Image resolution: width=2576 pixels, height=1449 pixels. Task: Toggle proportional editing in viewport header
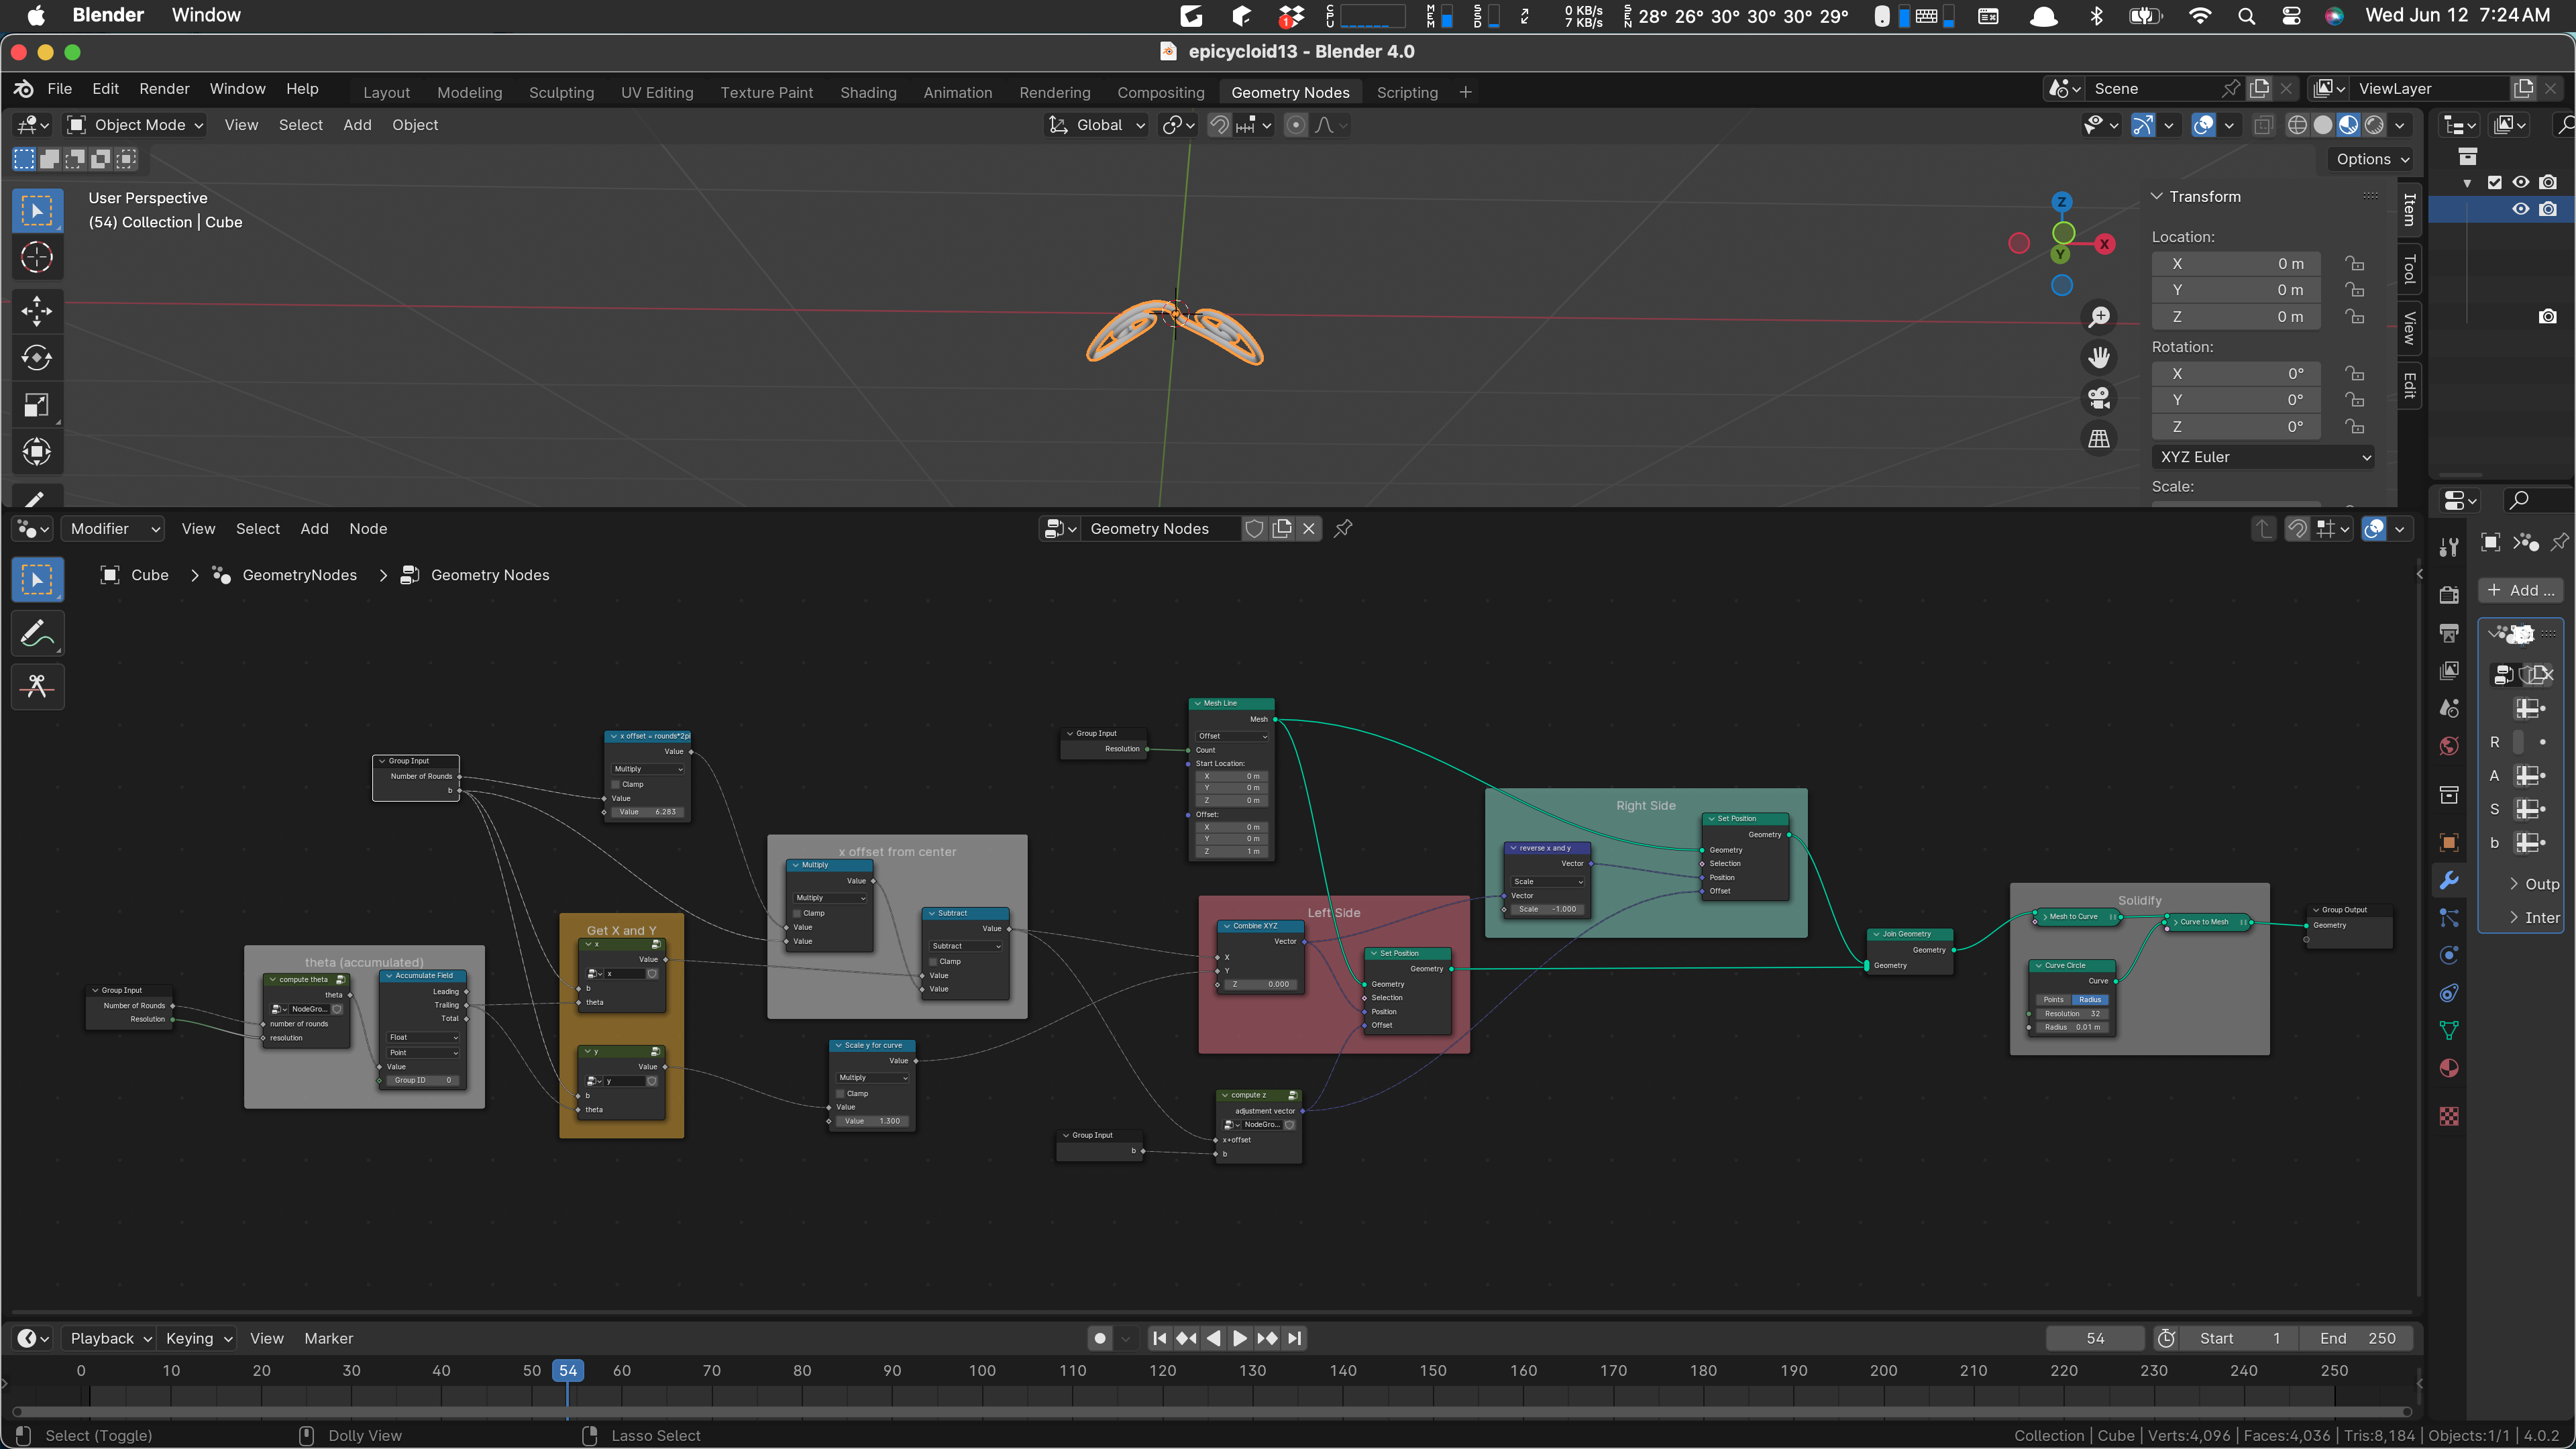pos(1296,125)
